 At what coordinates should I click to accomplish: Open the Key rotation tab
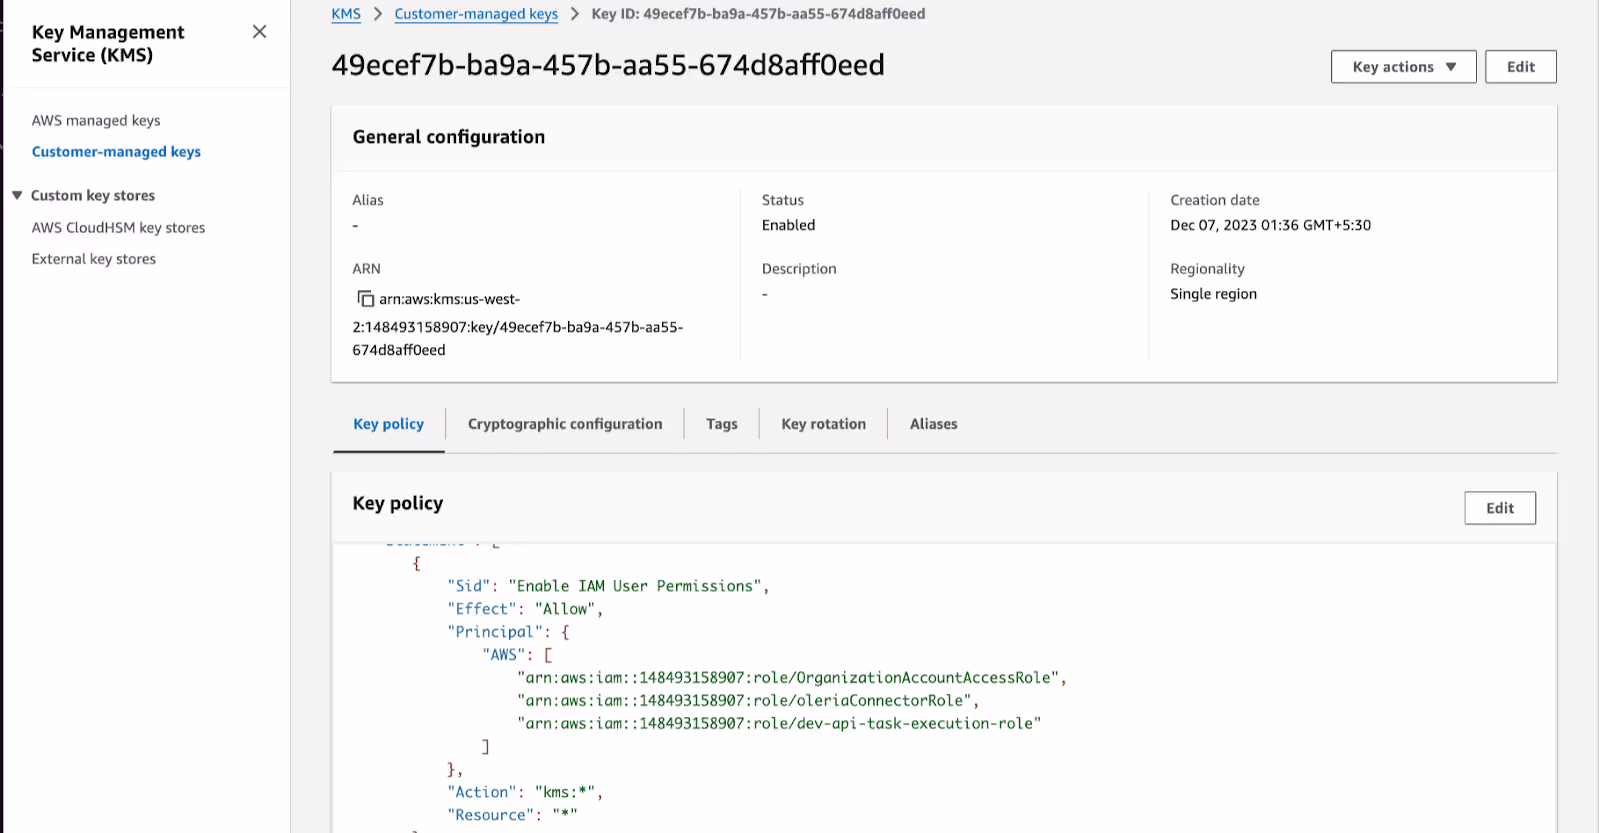[x=823, y=424]
